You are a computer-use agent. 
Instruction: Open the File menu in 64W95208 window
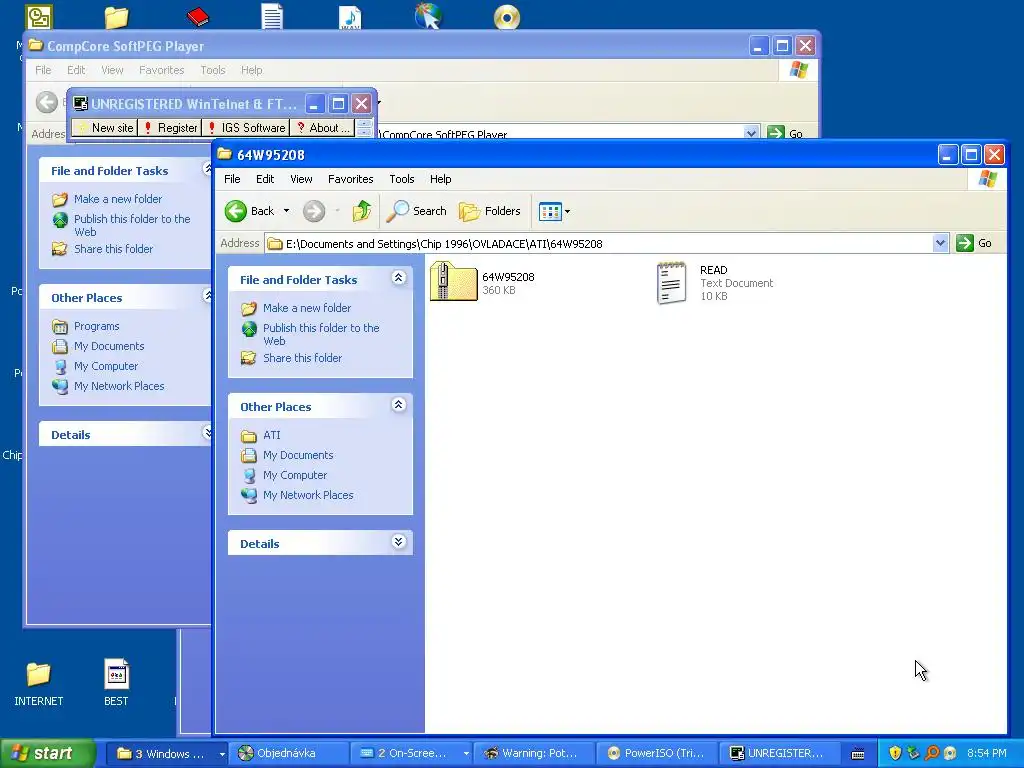[x=232, y=179]
